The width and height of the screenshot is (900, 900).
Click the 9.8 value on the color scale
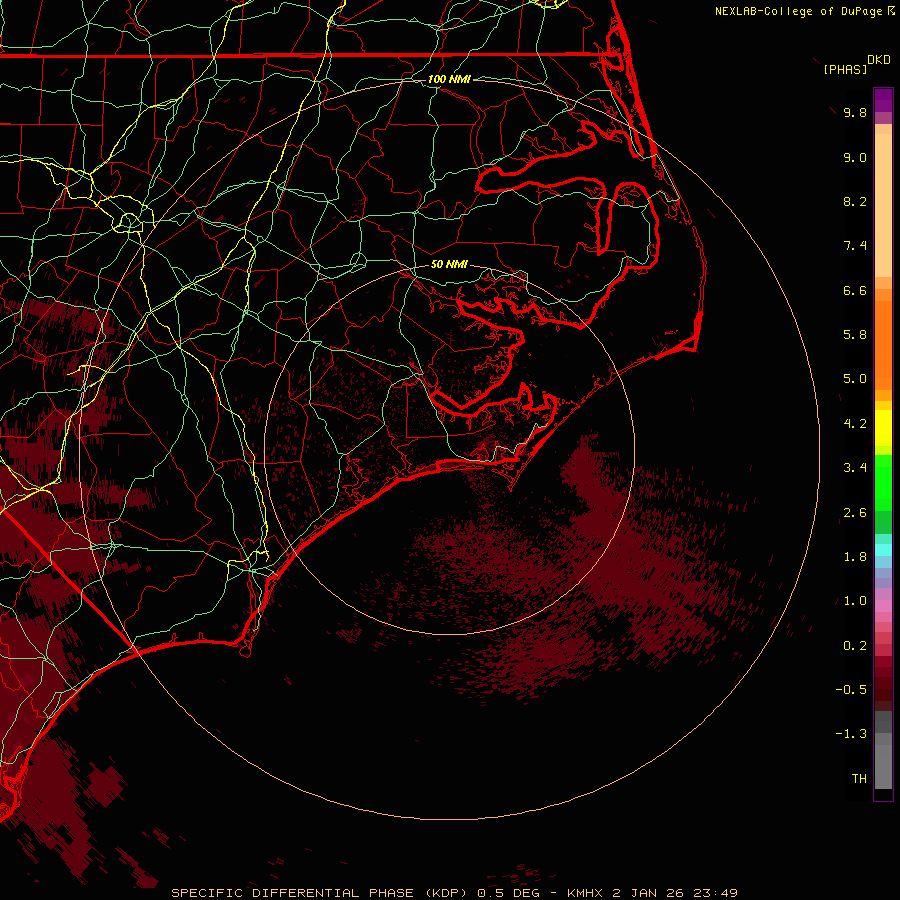[855, 112]
